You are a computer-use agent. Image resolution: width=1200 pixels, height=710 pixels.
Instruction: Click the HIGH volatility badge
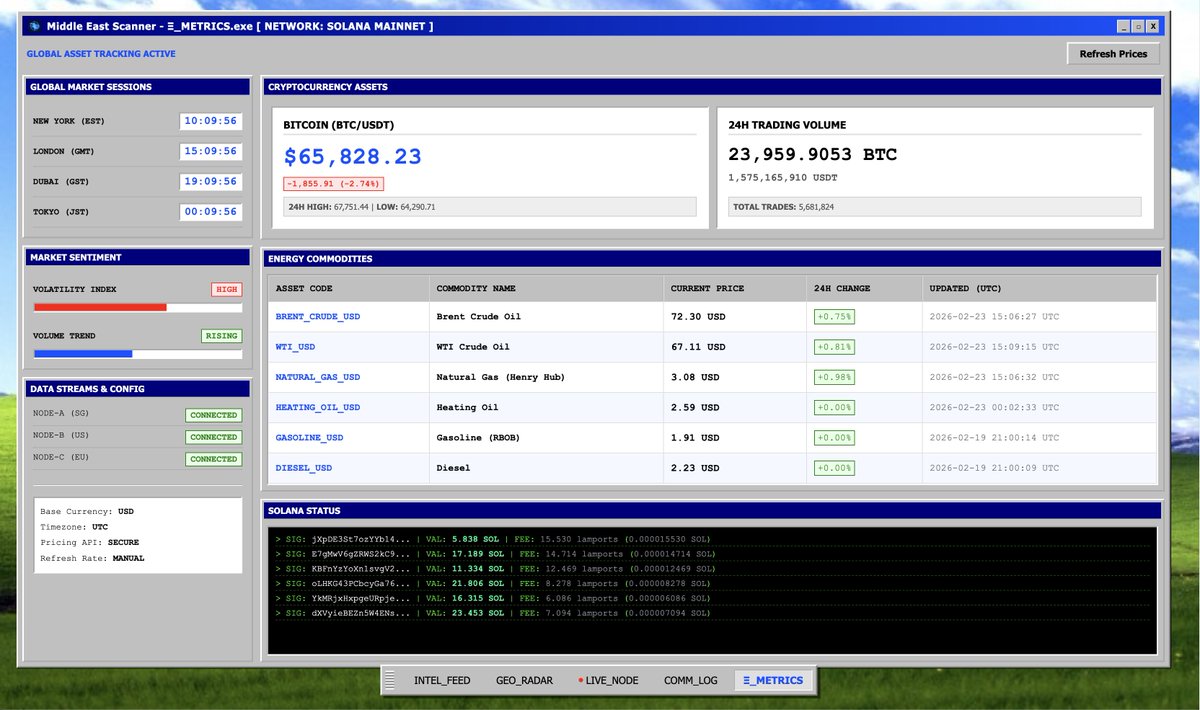click(x=227, y=289)
